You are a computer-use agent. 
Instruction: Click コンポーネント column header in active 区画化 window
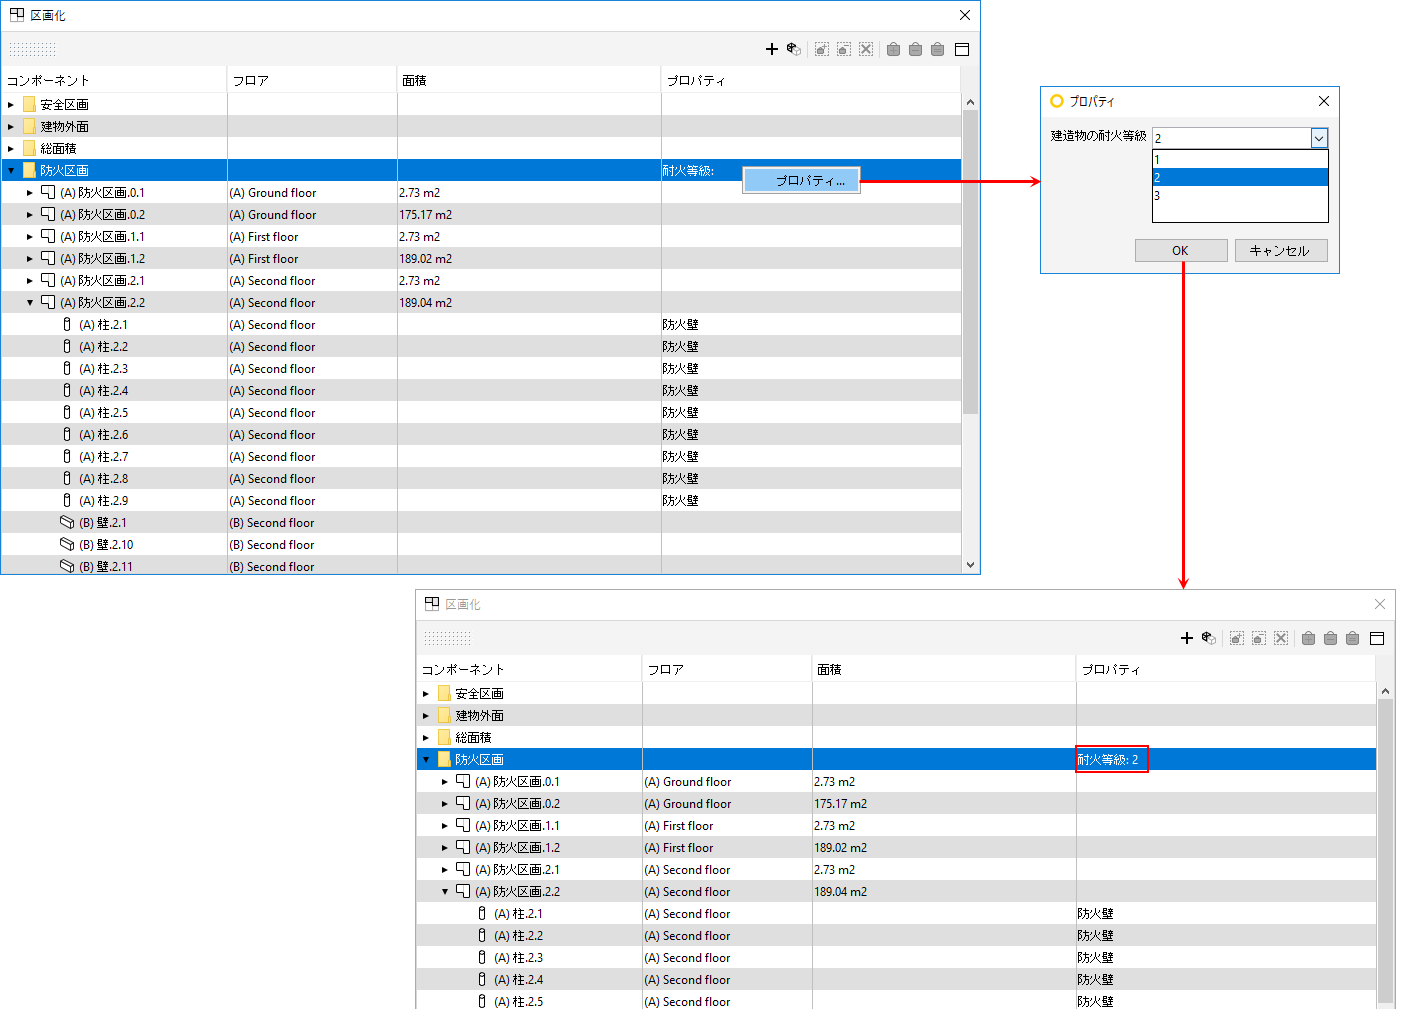(114, 80)
